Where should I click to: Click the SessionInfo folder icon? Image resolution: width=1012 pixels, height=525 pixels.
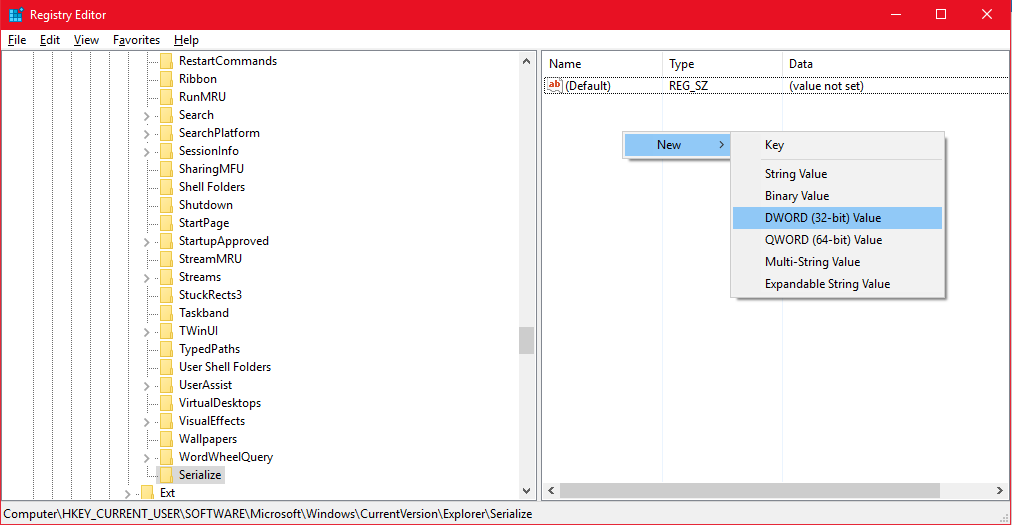(167, 151)
